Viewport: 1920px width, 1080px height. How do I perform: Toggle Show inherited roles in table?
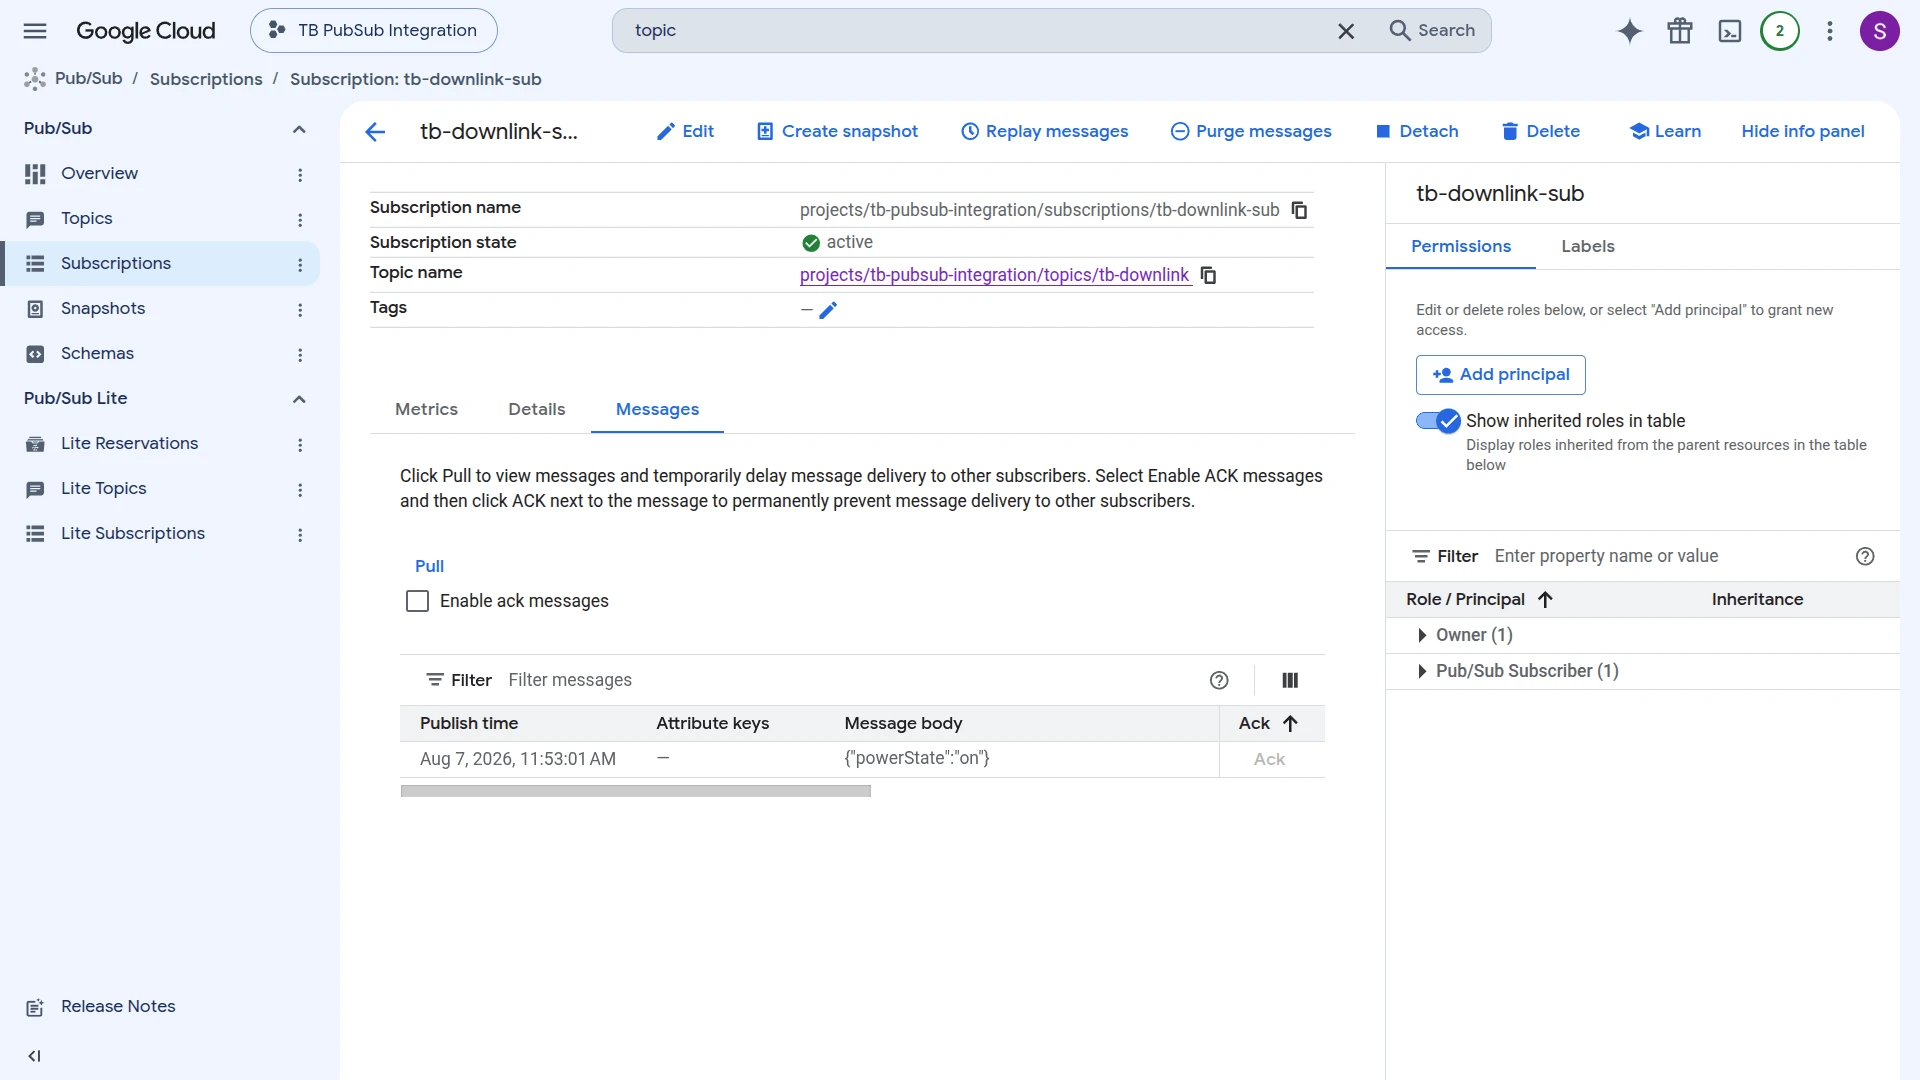pyautogui.click(x=1438, y=421)
